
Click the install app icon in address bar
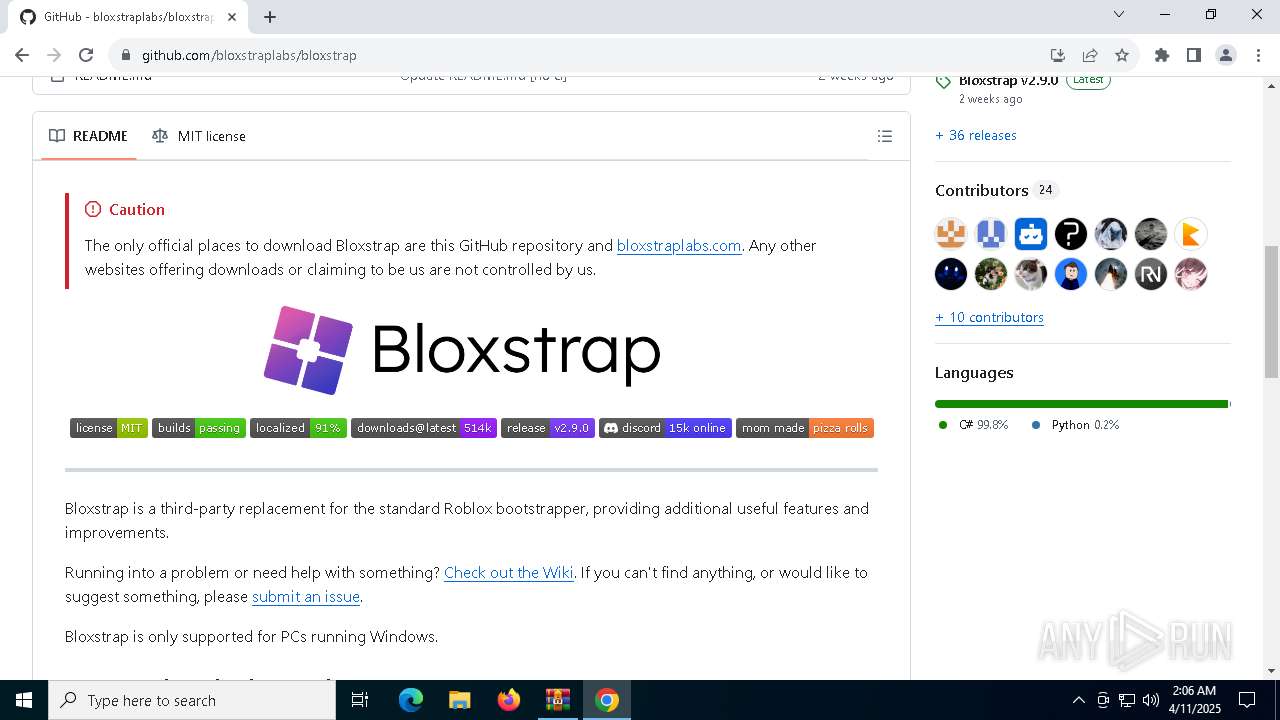pos(1057,55)
